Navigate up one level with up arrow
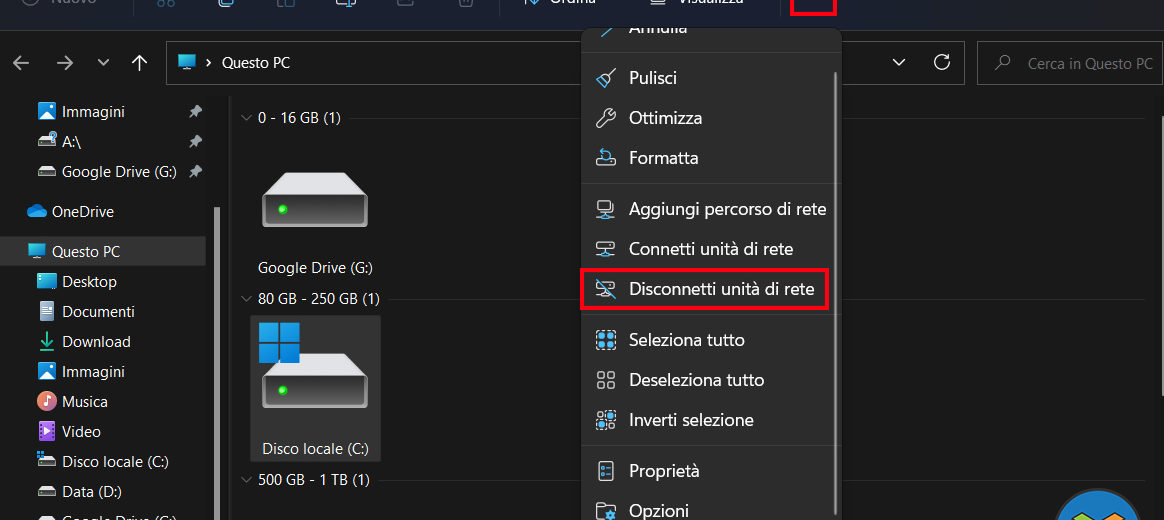 140,63
